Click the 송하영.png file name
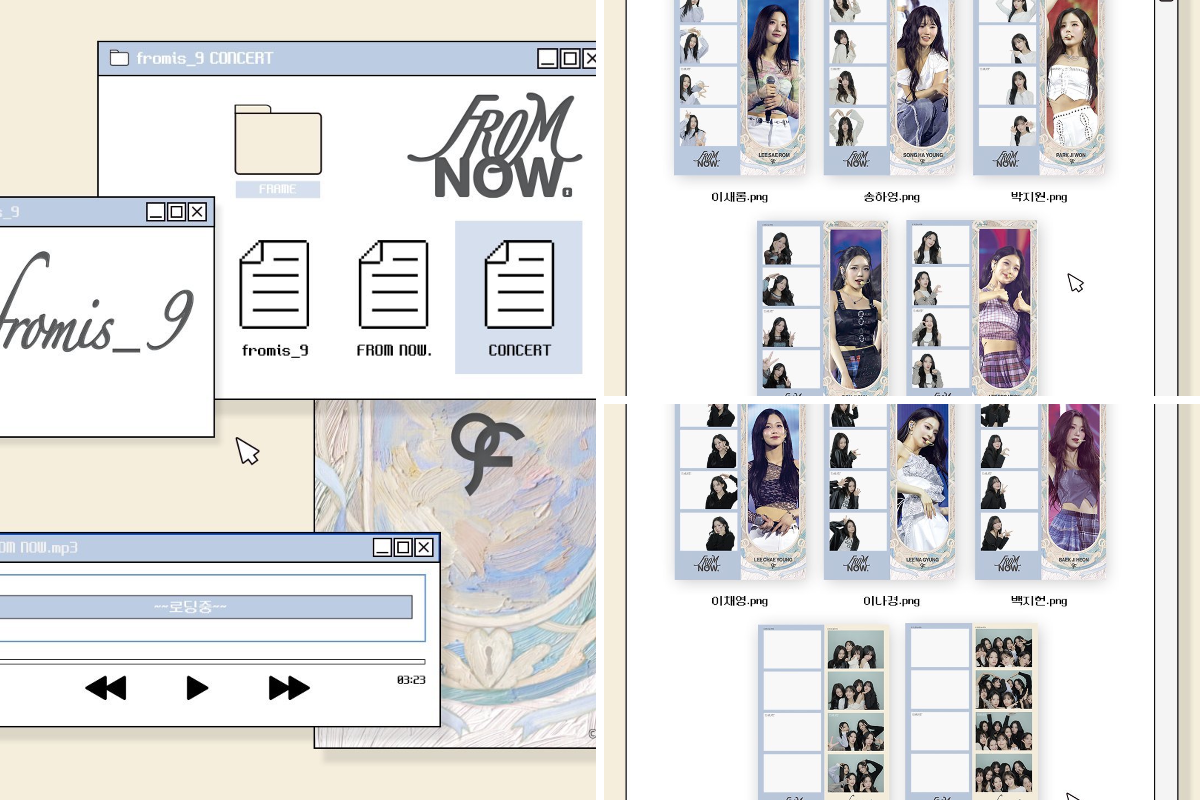Screen dimensions: 1200x800 (x=891, y=197)
